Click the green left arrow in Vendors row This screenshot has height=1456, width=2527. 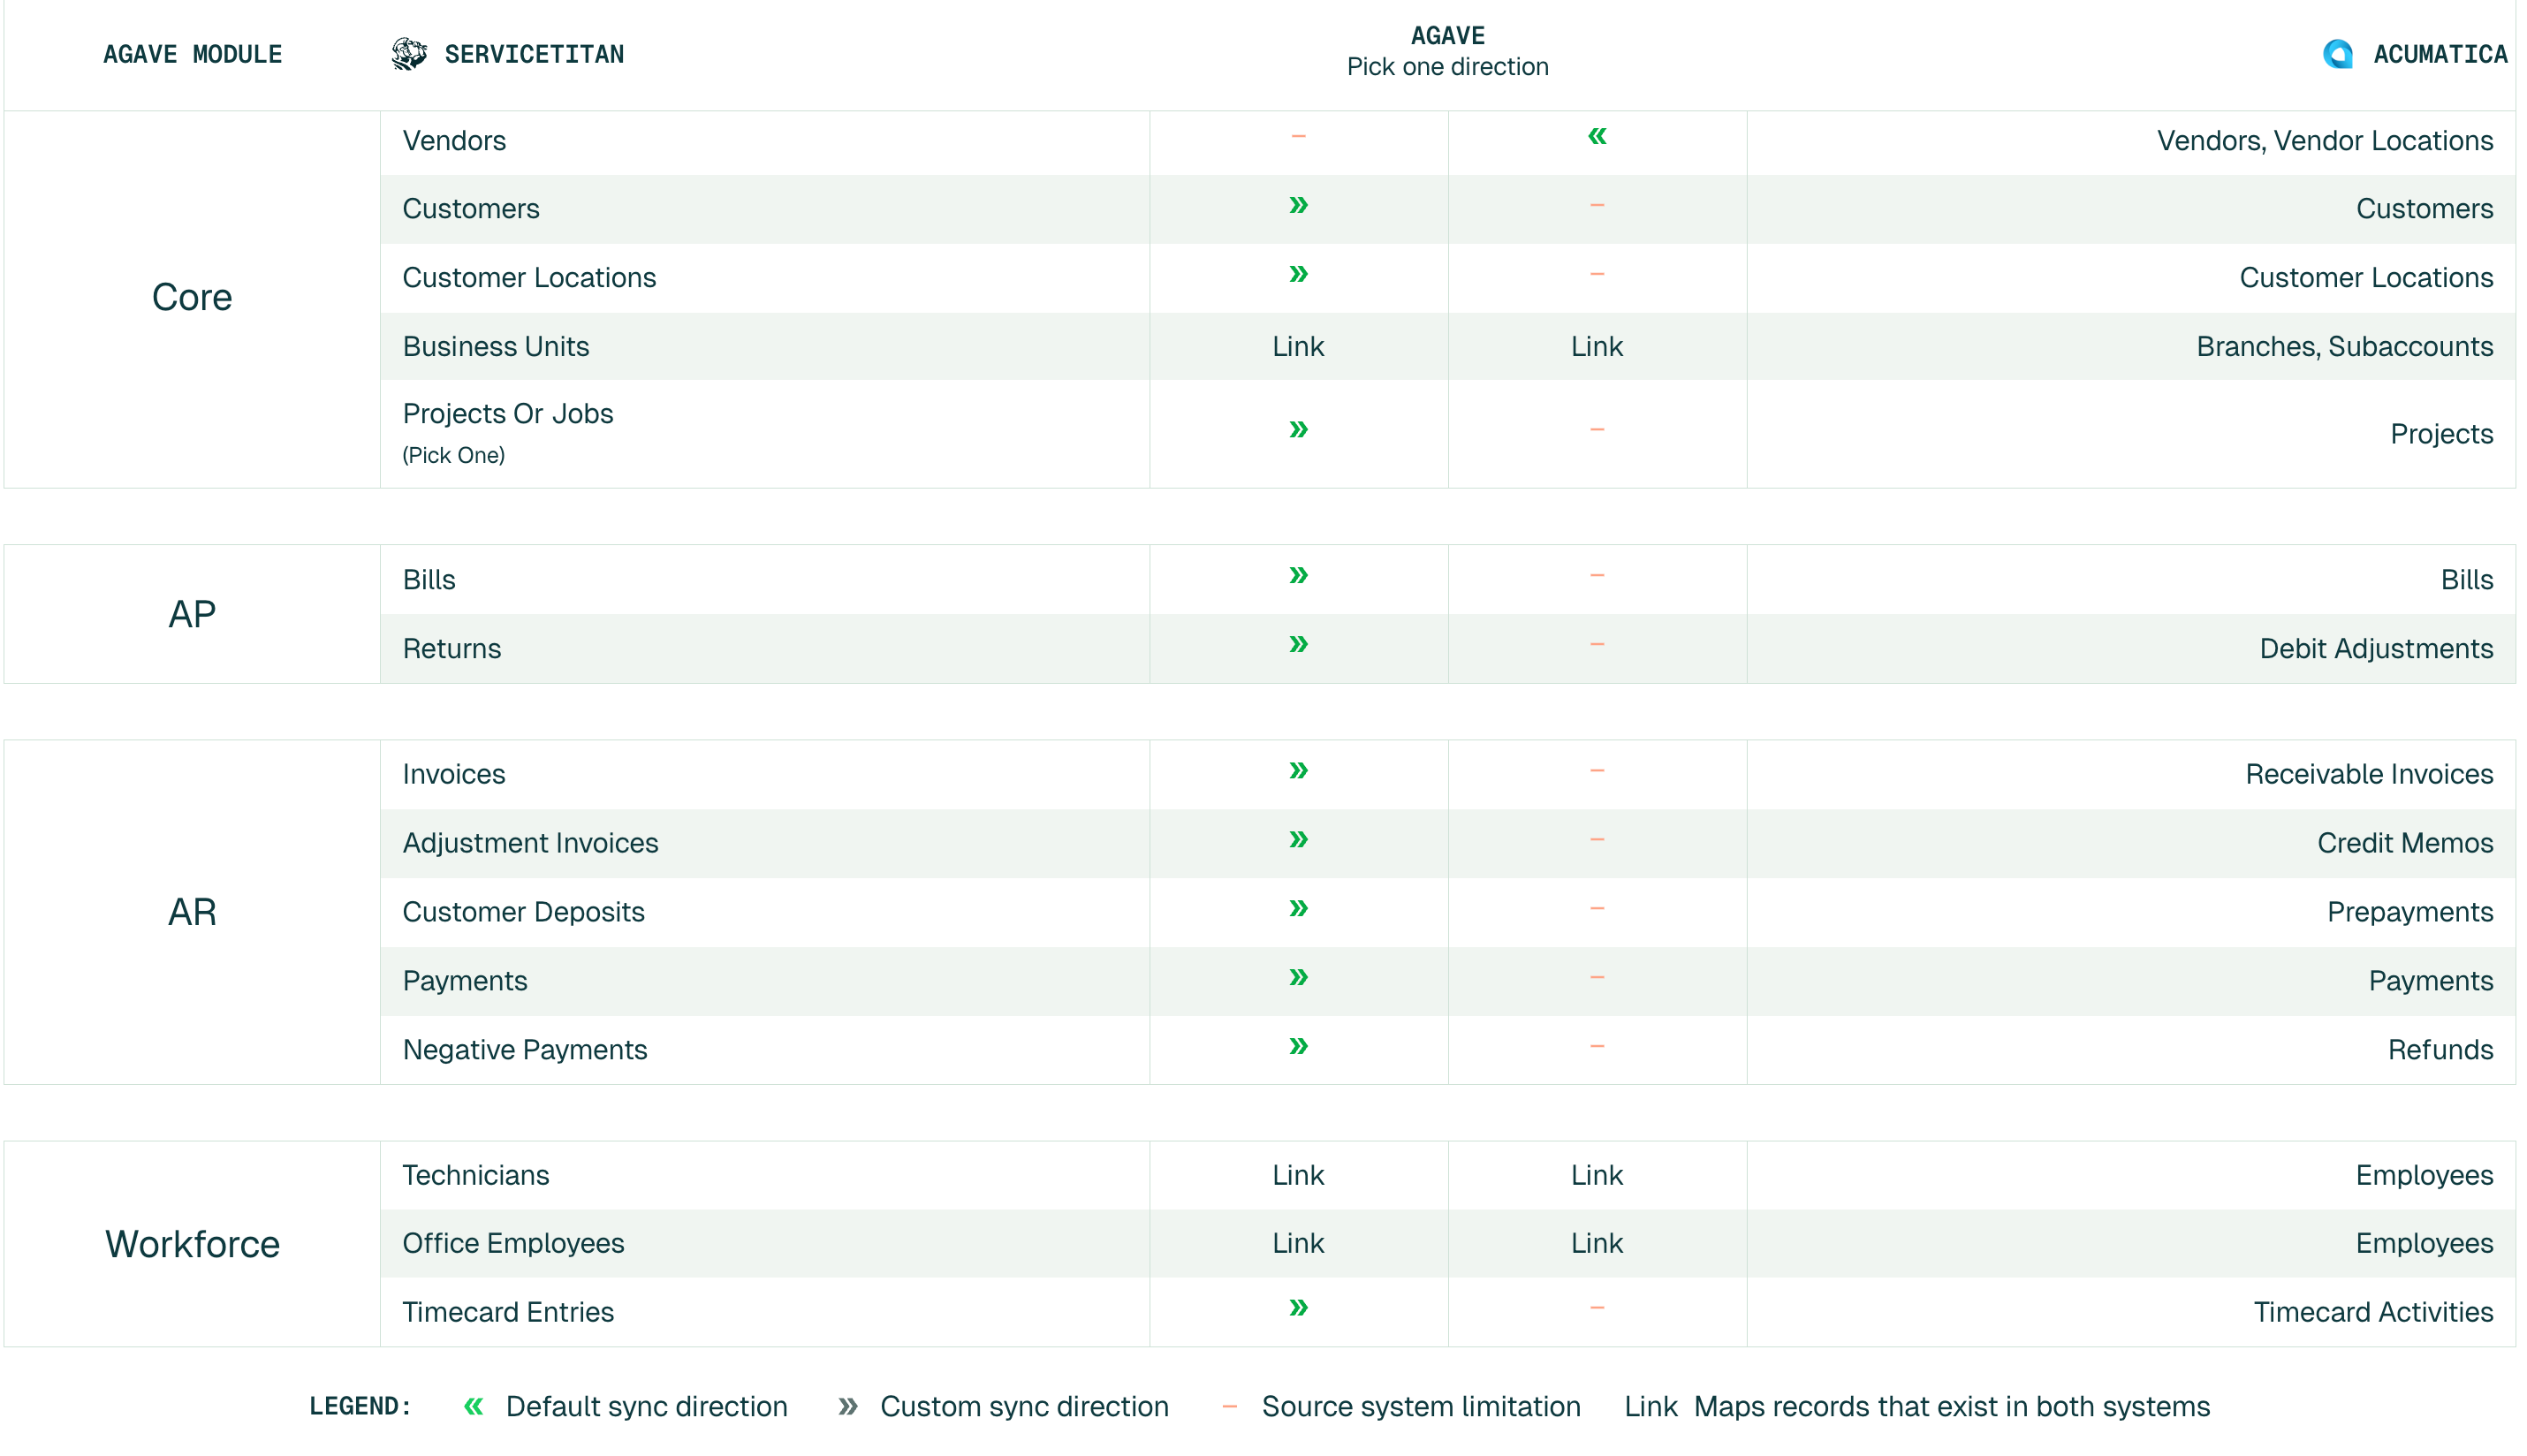point(1597,136)
